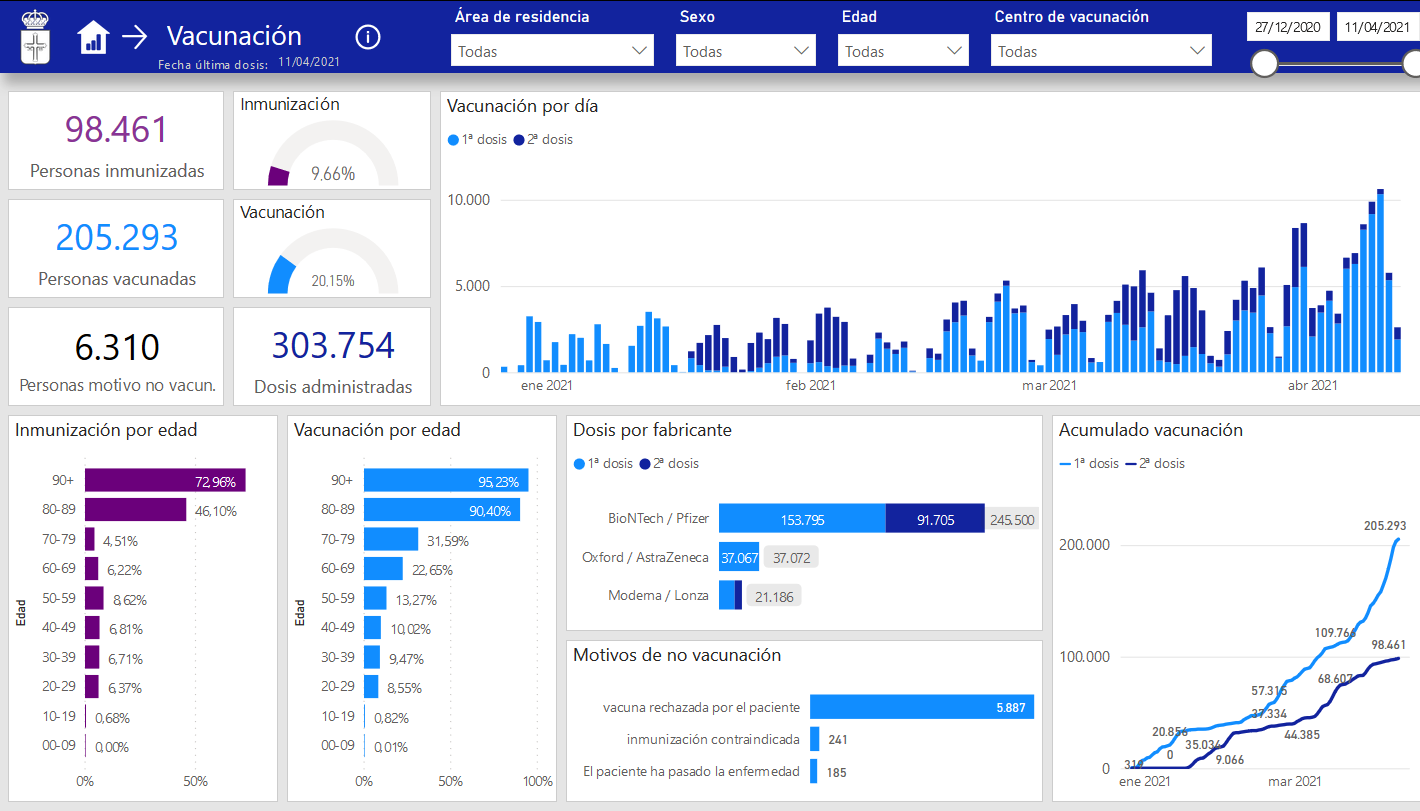Click the Acumulado vacunación title

(1151, 430)
